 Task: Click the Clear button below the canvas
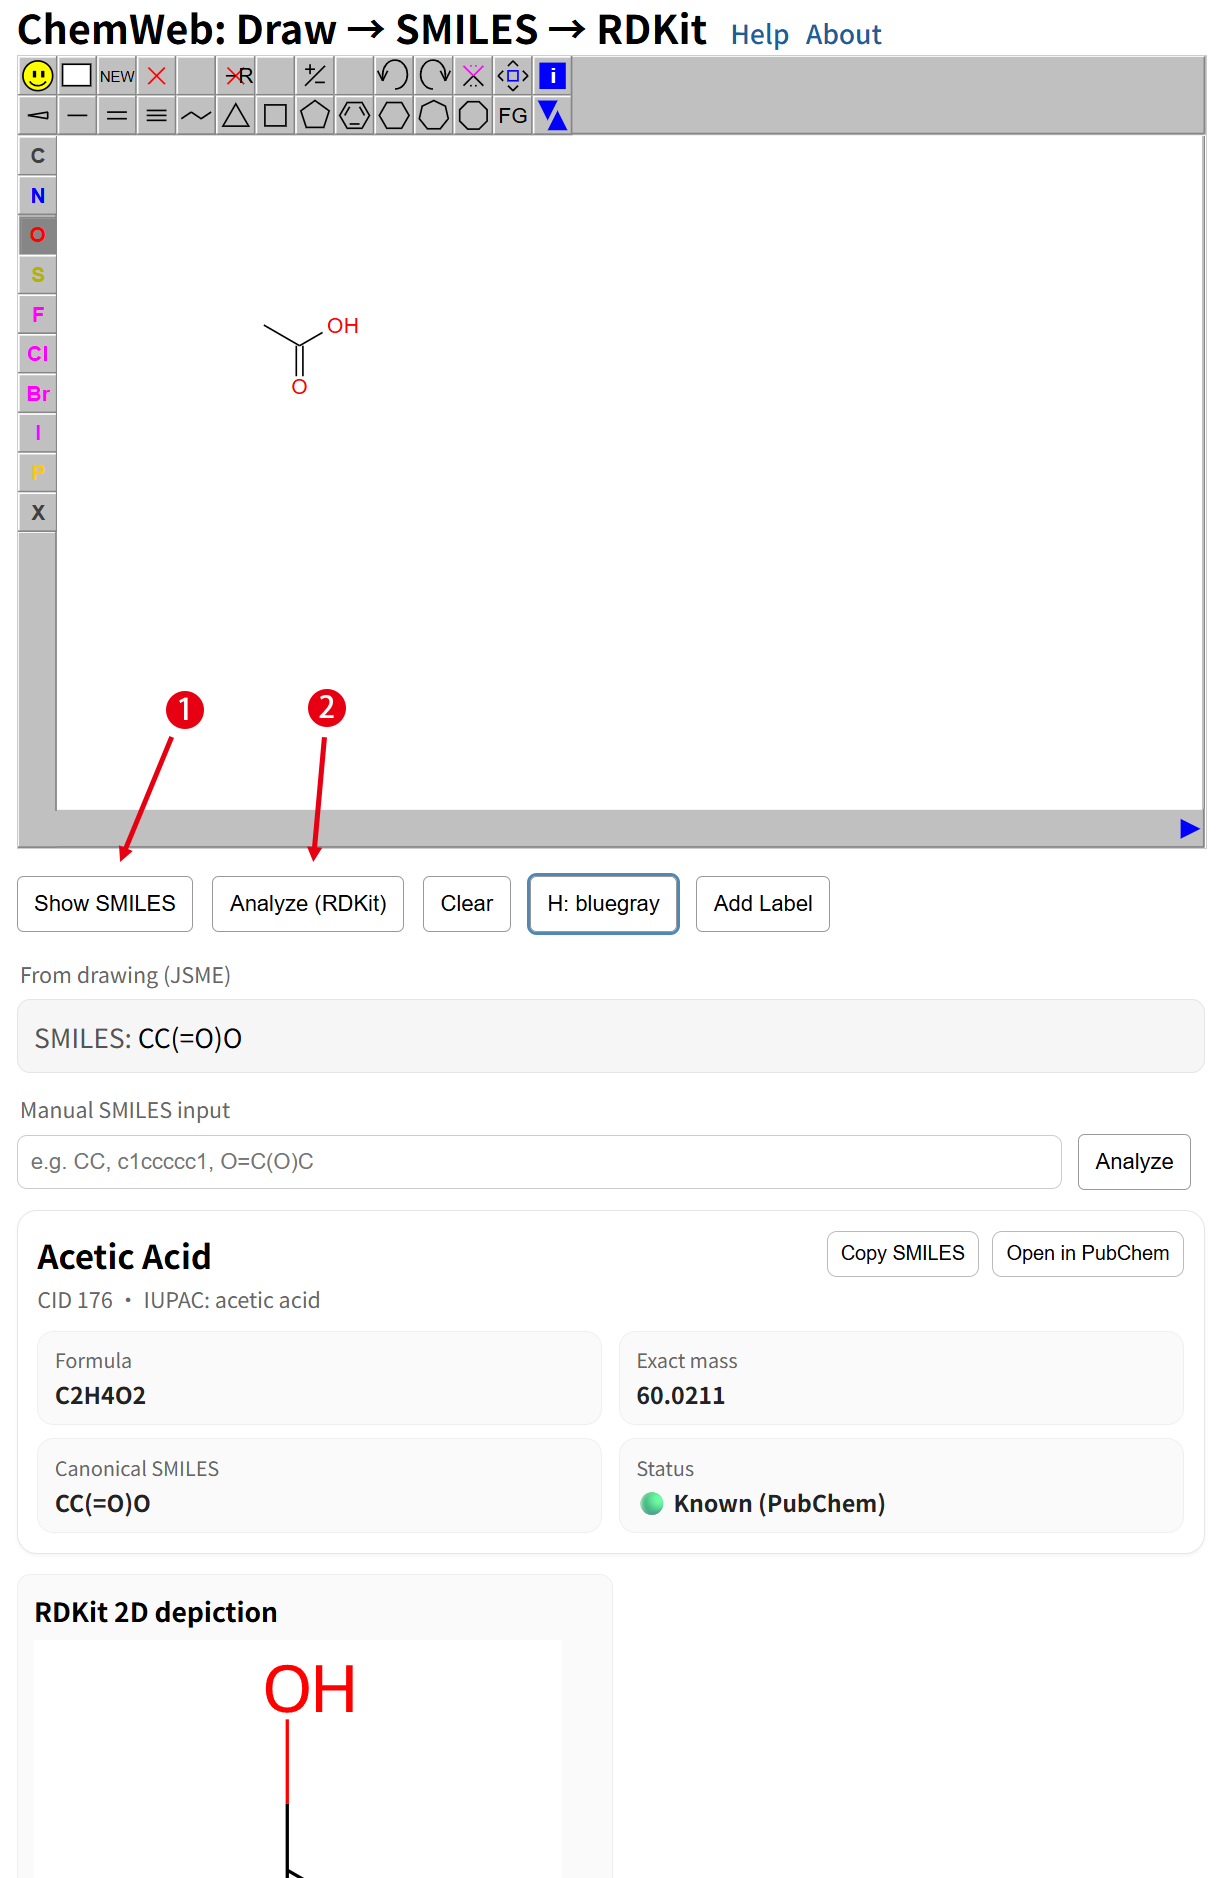click(467, 904)
